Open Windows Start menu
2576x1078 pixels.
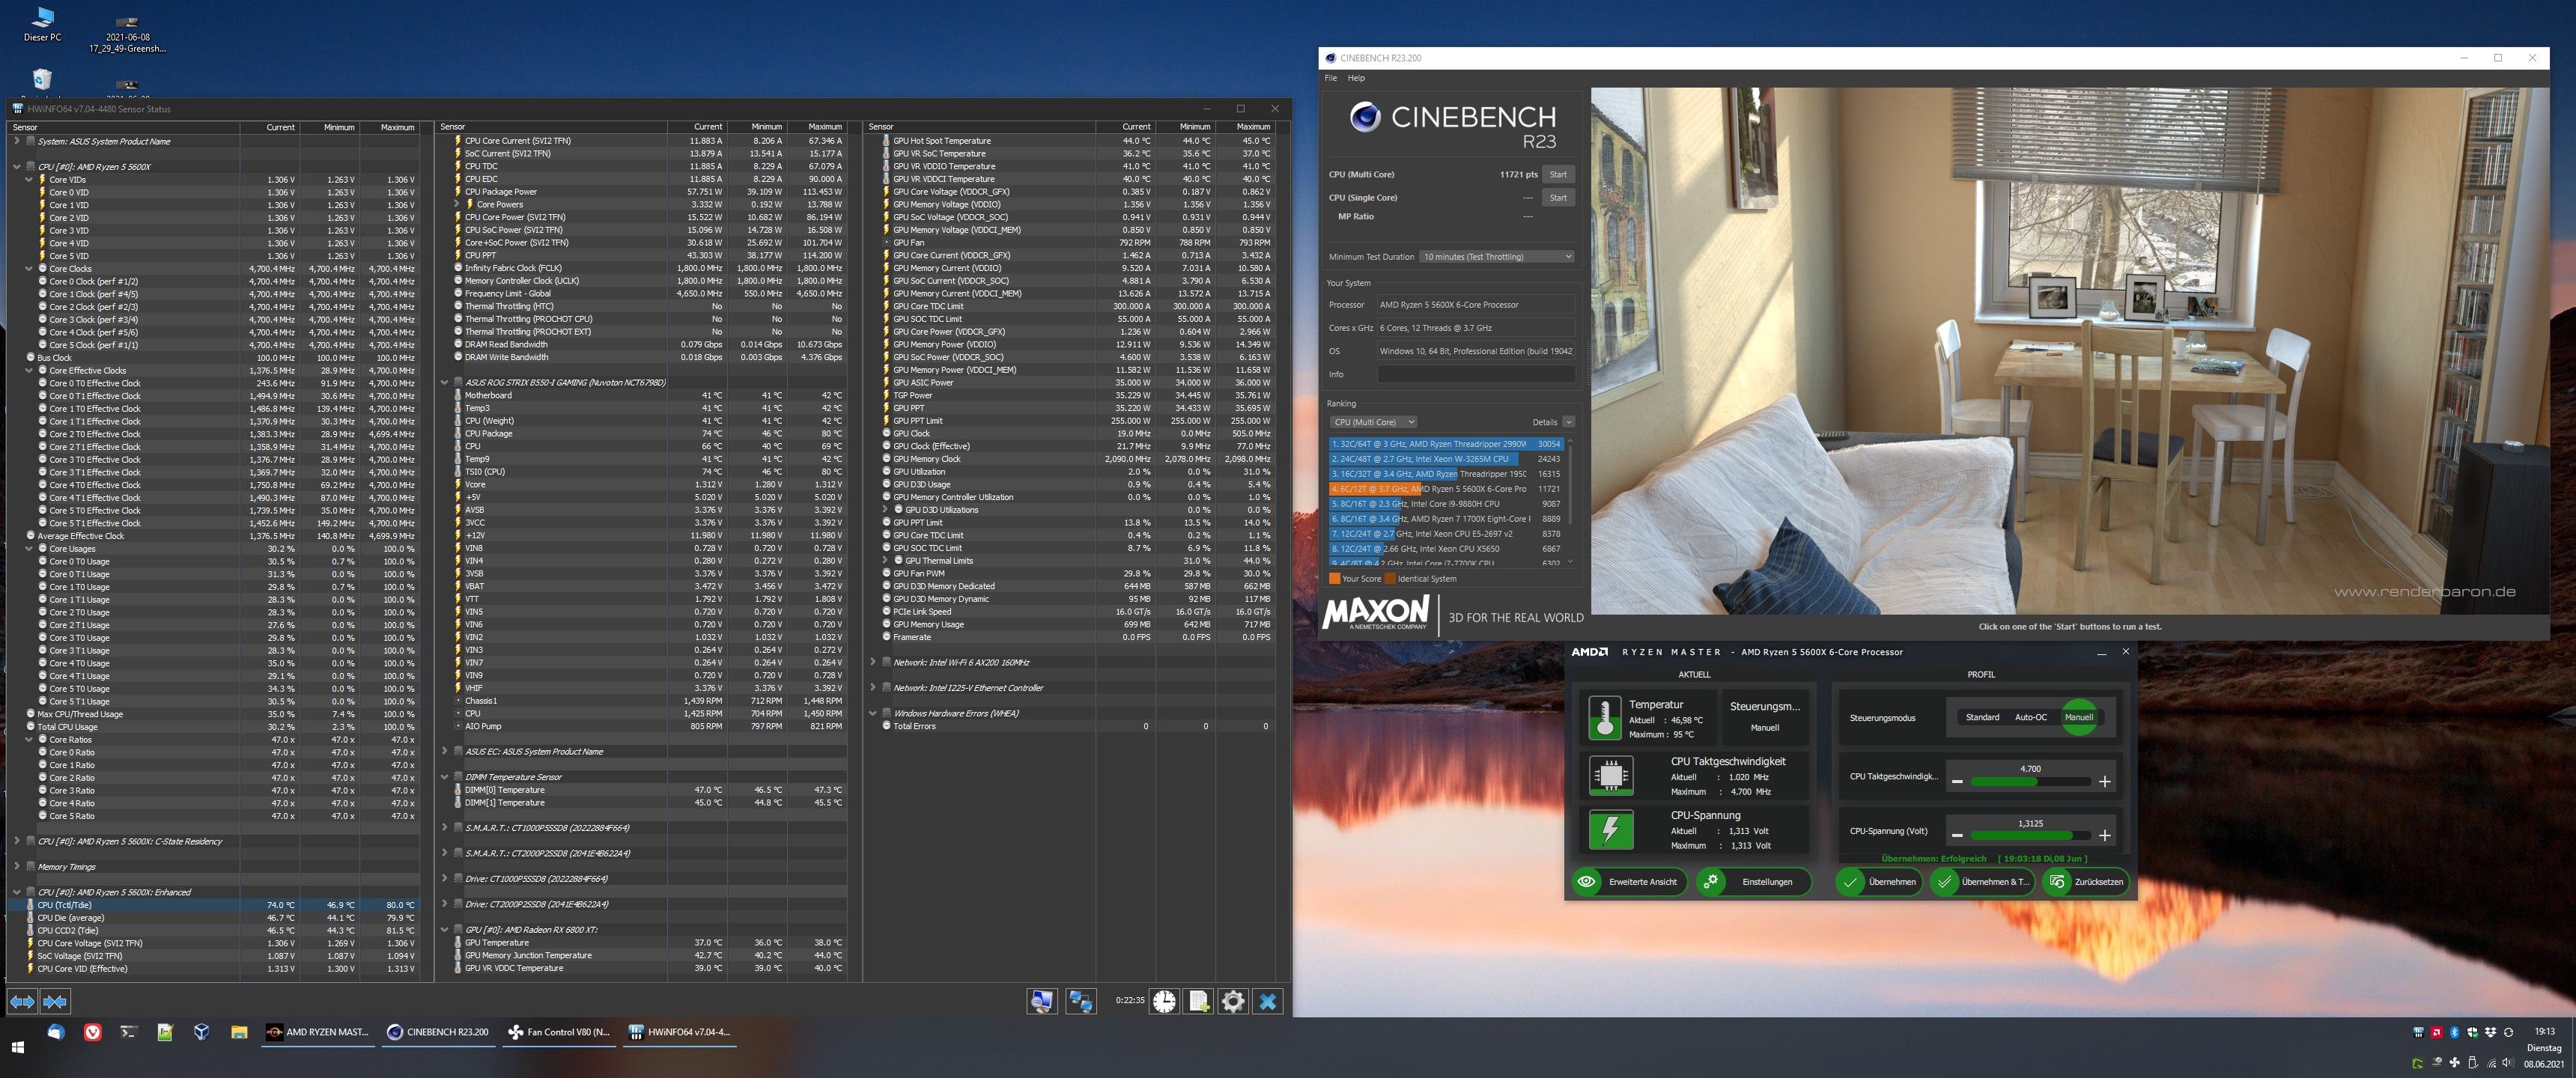tap(17, 1047)
